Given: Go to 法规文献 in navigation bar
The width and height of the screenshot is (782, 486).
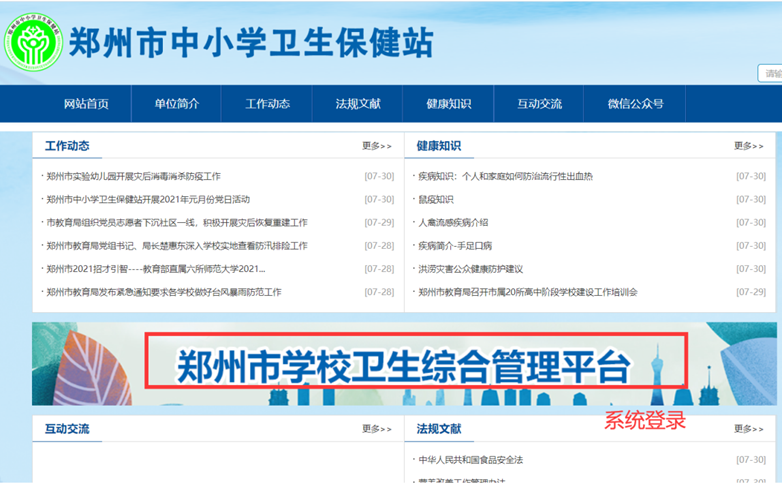Looking at the screenshot, I should click(x=358, y=104).
